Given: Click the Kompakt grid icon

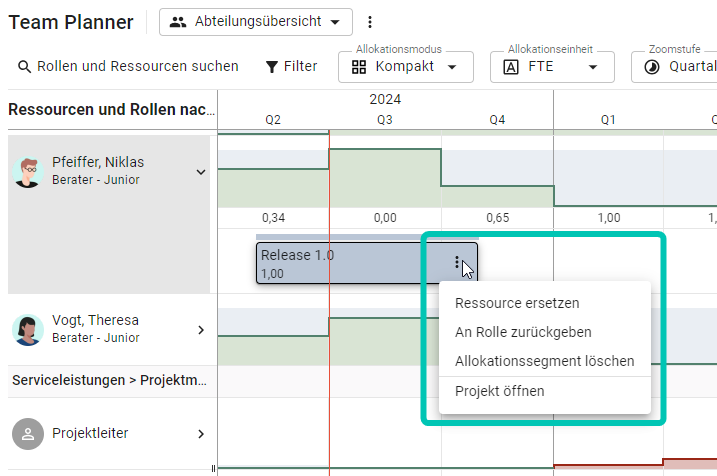Looking at the screenshot, I should click(x=359, y=67).
